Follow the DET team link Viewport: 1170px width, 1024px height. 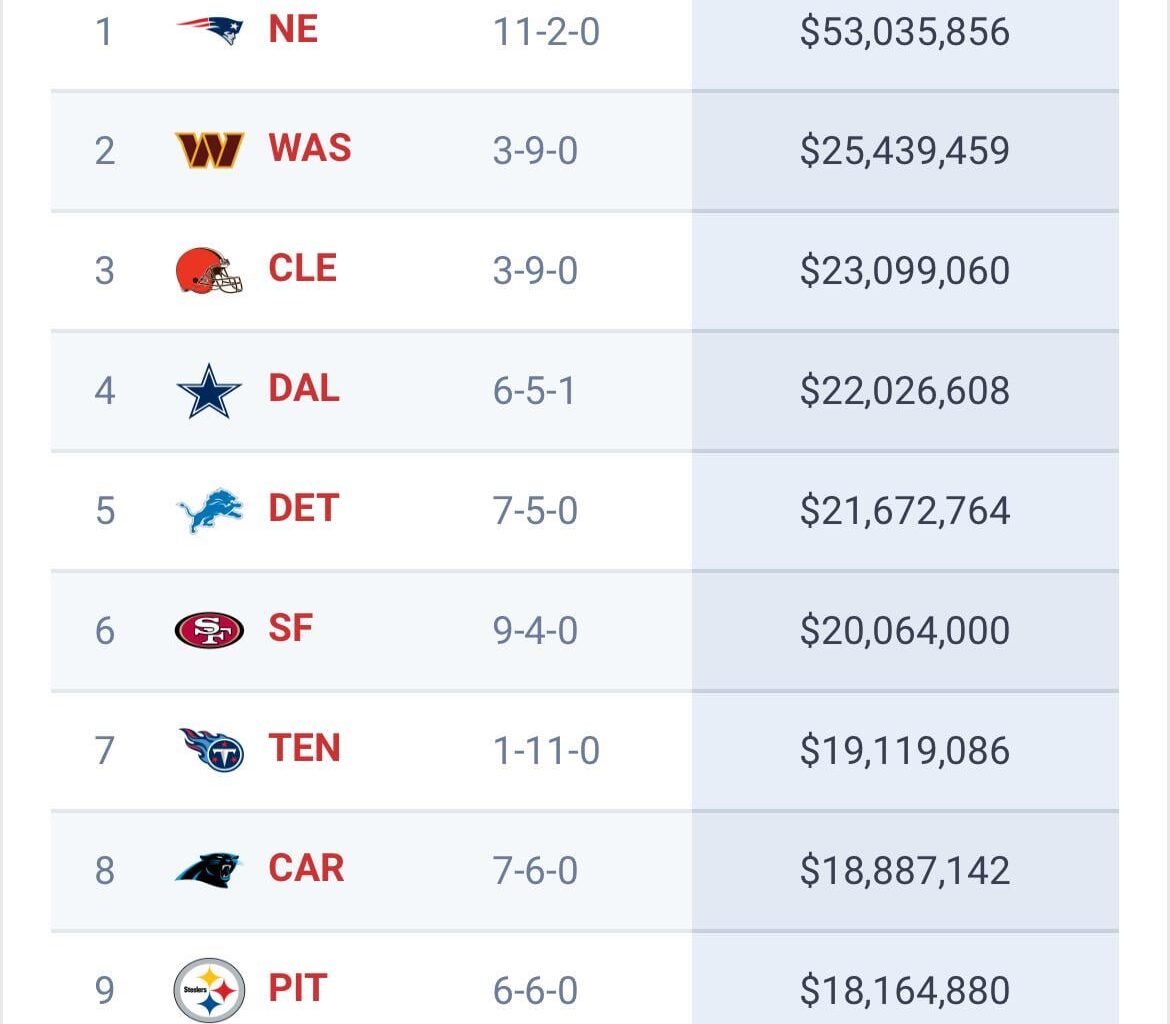coord(304,508)
